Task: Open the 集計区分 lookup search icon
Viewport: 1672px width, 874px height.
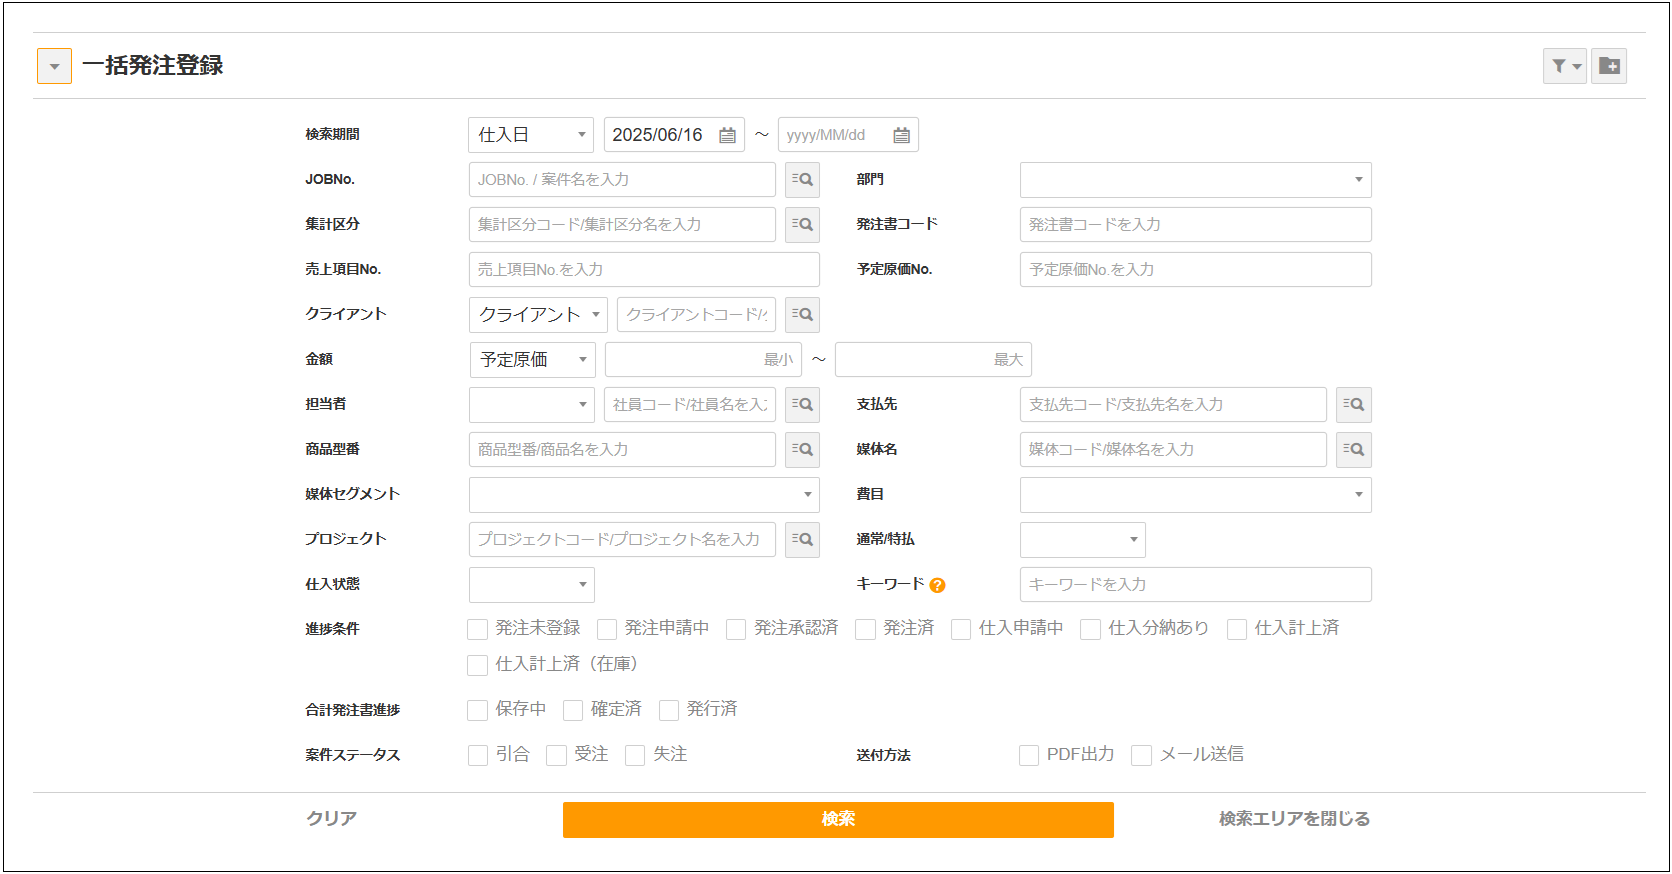Action: 802,225
